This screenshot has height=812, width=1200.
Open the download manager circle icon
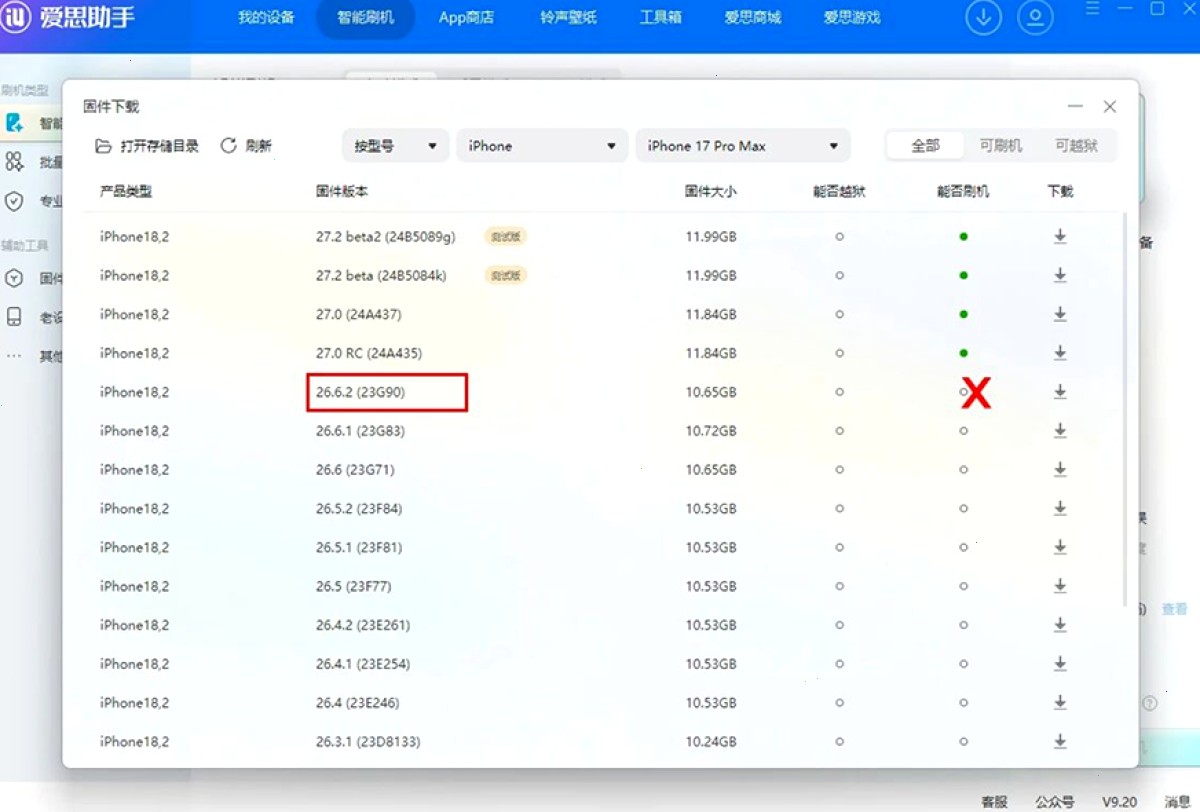pos(984,18)
